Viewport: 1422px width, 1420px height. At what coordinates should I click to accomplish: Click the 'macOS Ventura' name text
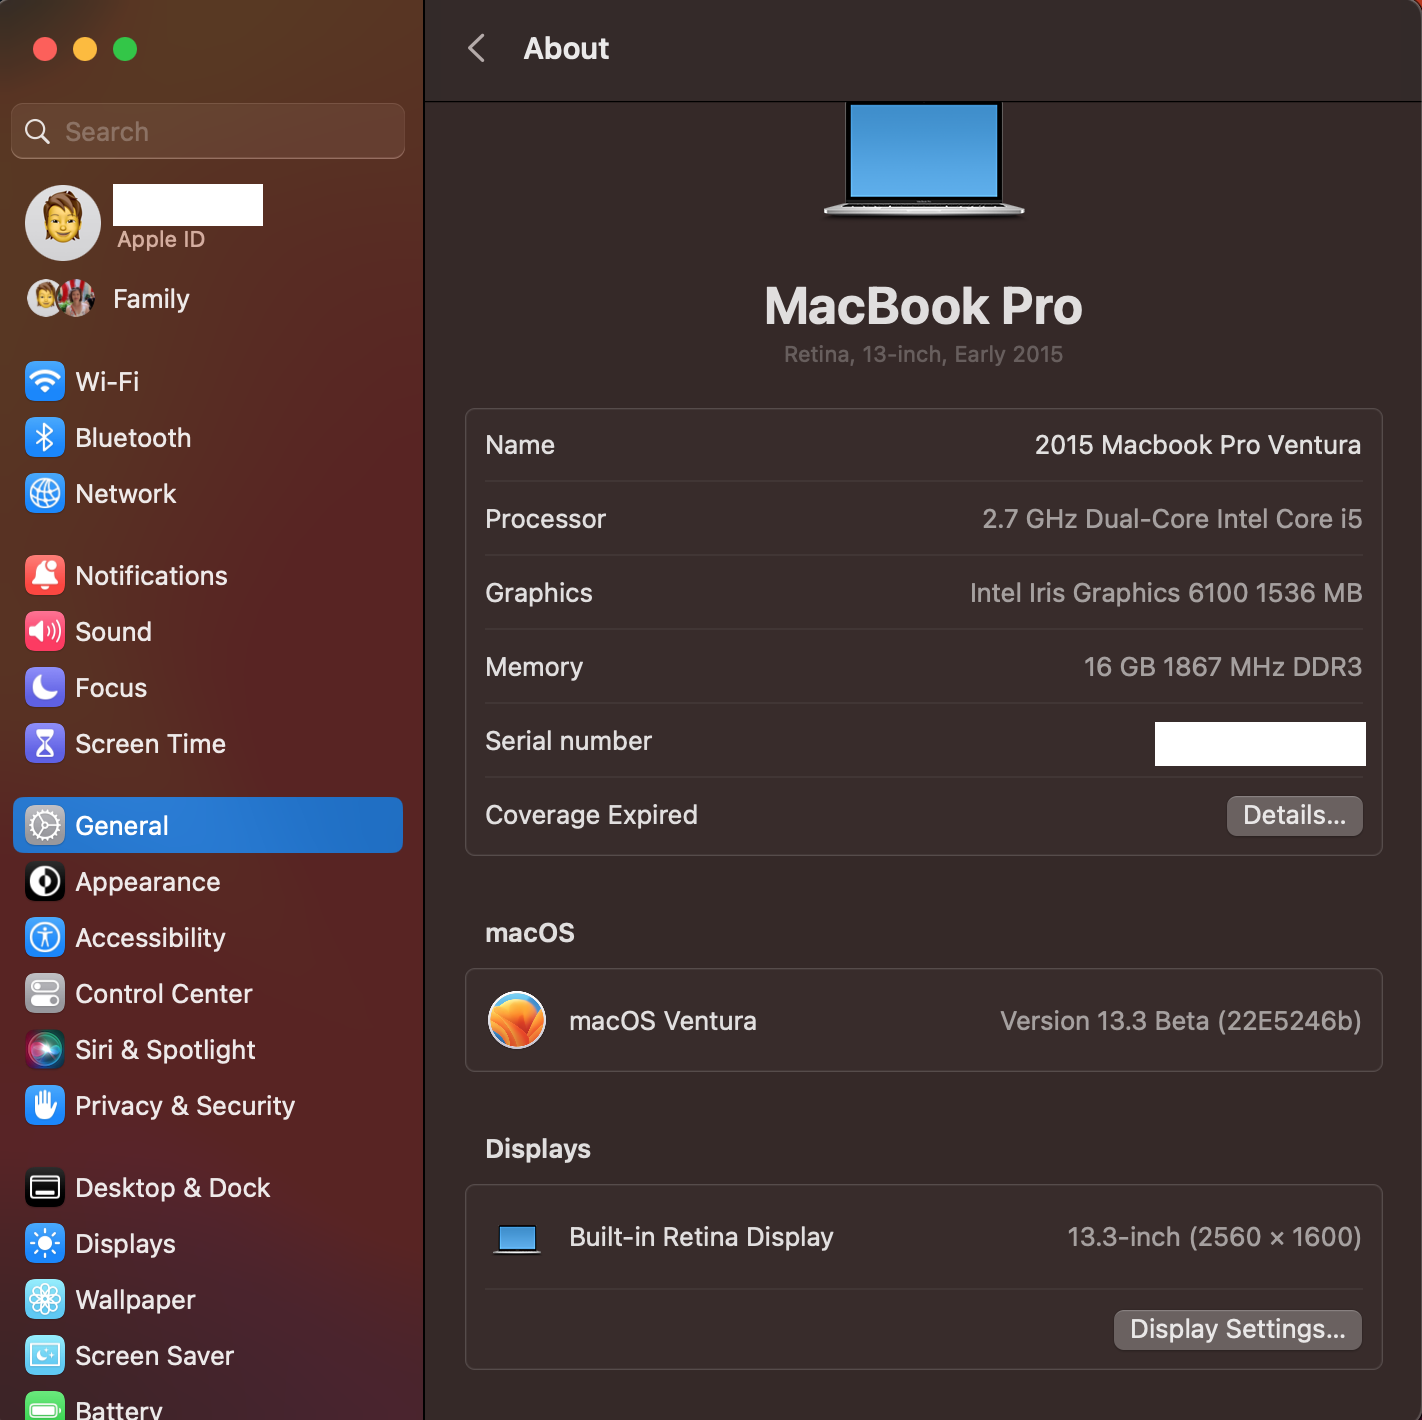pyautogui.click(x=663, y=1021)
